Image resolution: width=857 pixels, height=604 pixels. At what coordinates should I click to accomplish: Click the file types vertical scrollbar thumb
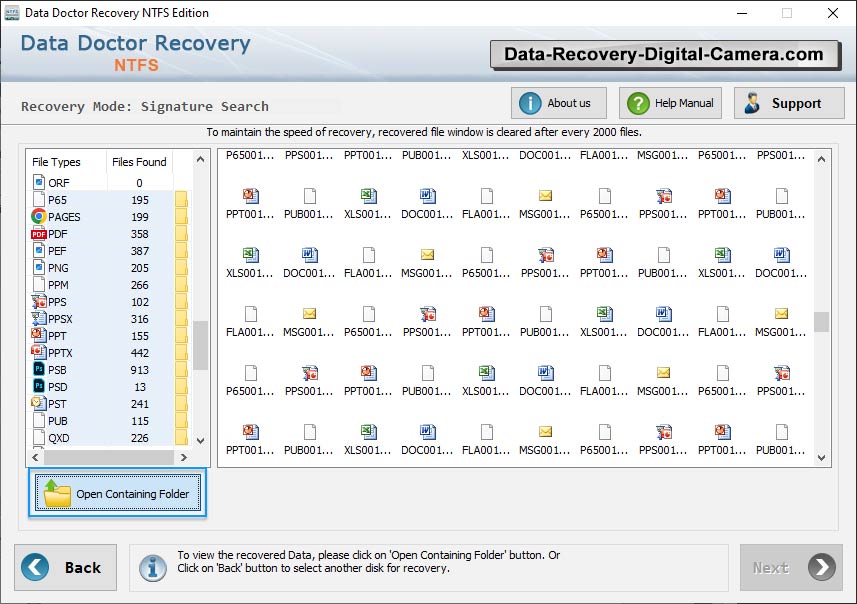click(201, 345)
